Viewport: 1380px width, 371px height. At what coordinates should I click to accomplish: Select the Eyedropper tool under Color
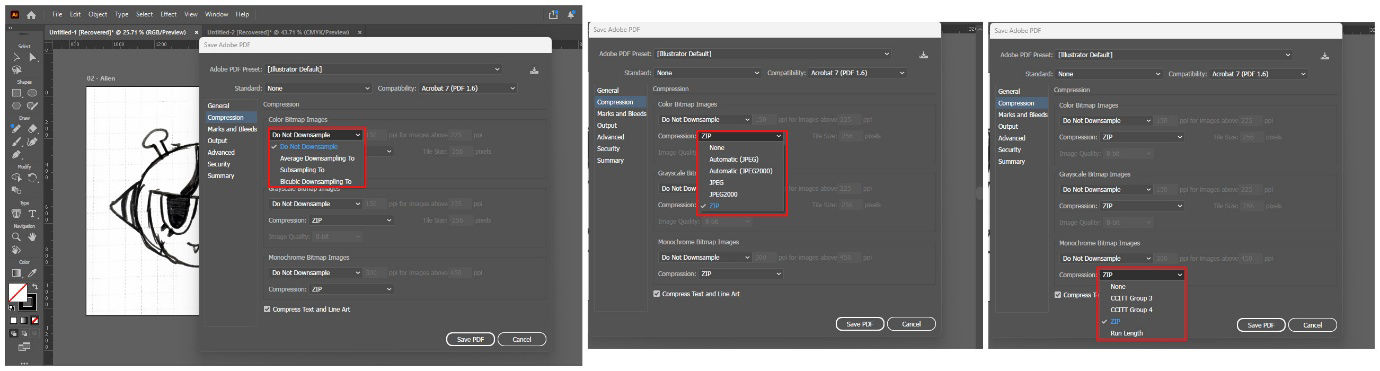coord(32,272)
